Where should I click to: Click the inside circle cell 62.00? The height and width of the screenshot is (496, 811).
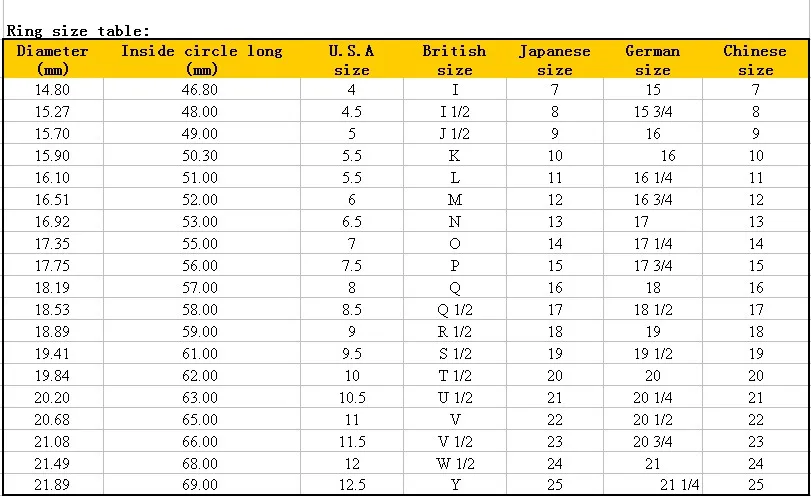tap(200, 376)
